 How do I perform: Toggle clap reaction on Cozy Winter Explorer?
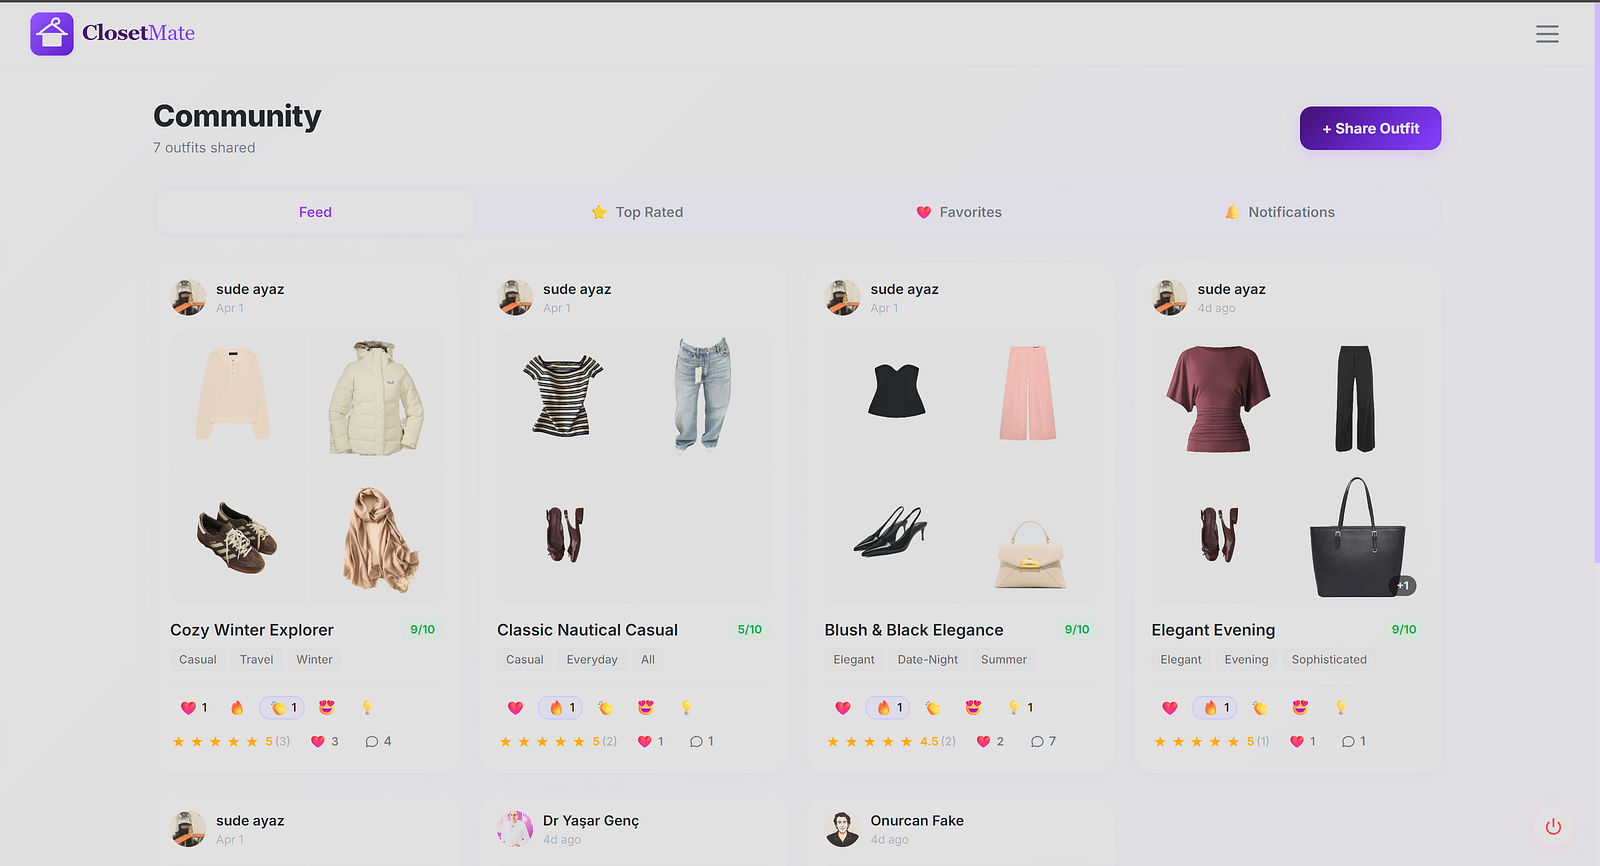(282, 708)
